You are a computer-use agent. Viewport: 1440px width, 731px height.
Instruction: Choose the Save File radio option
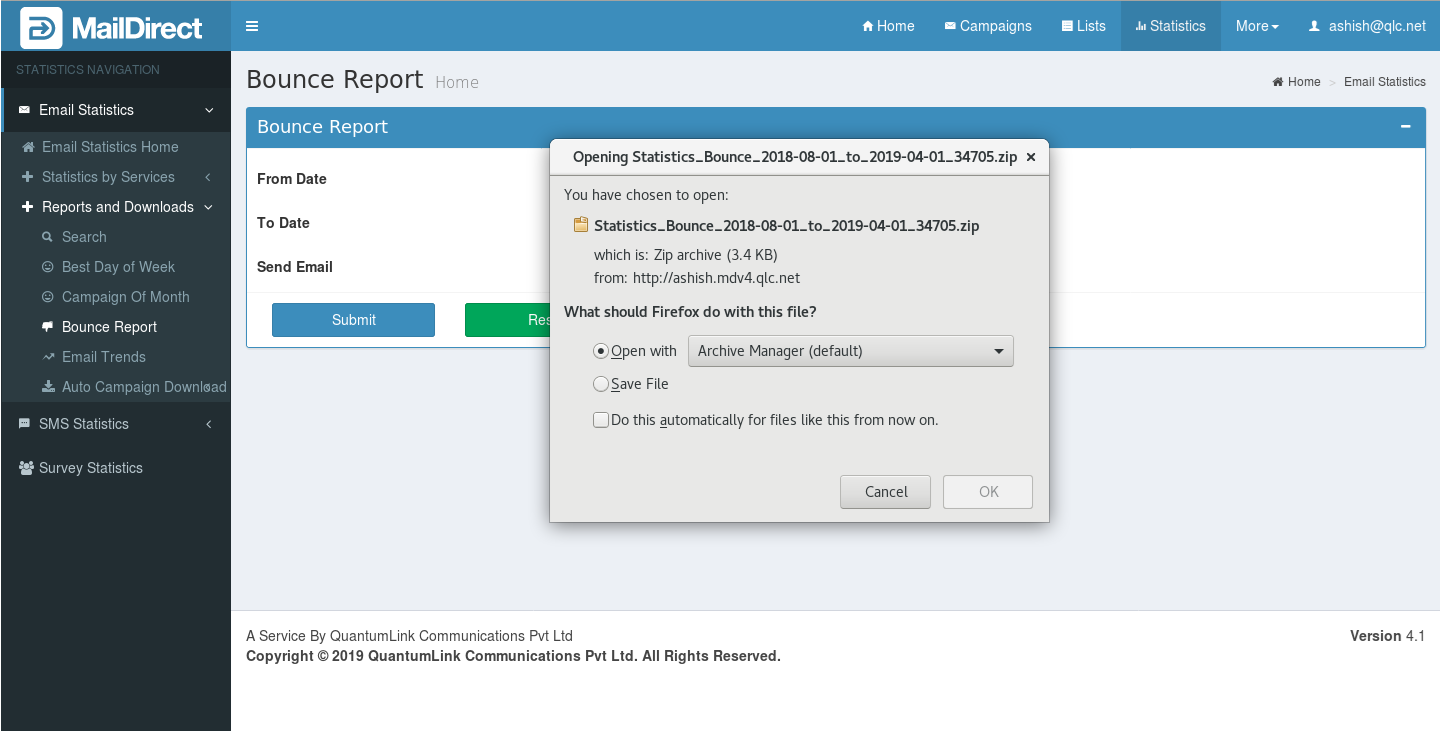tap(601, 384)
